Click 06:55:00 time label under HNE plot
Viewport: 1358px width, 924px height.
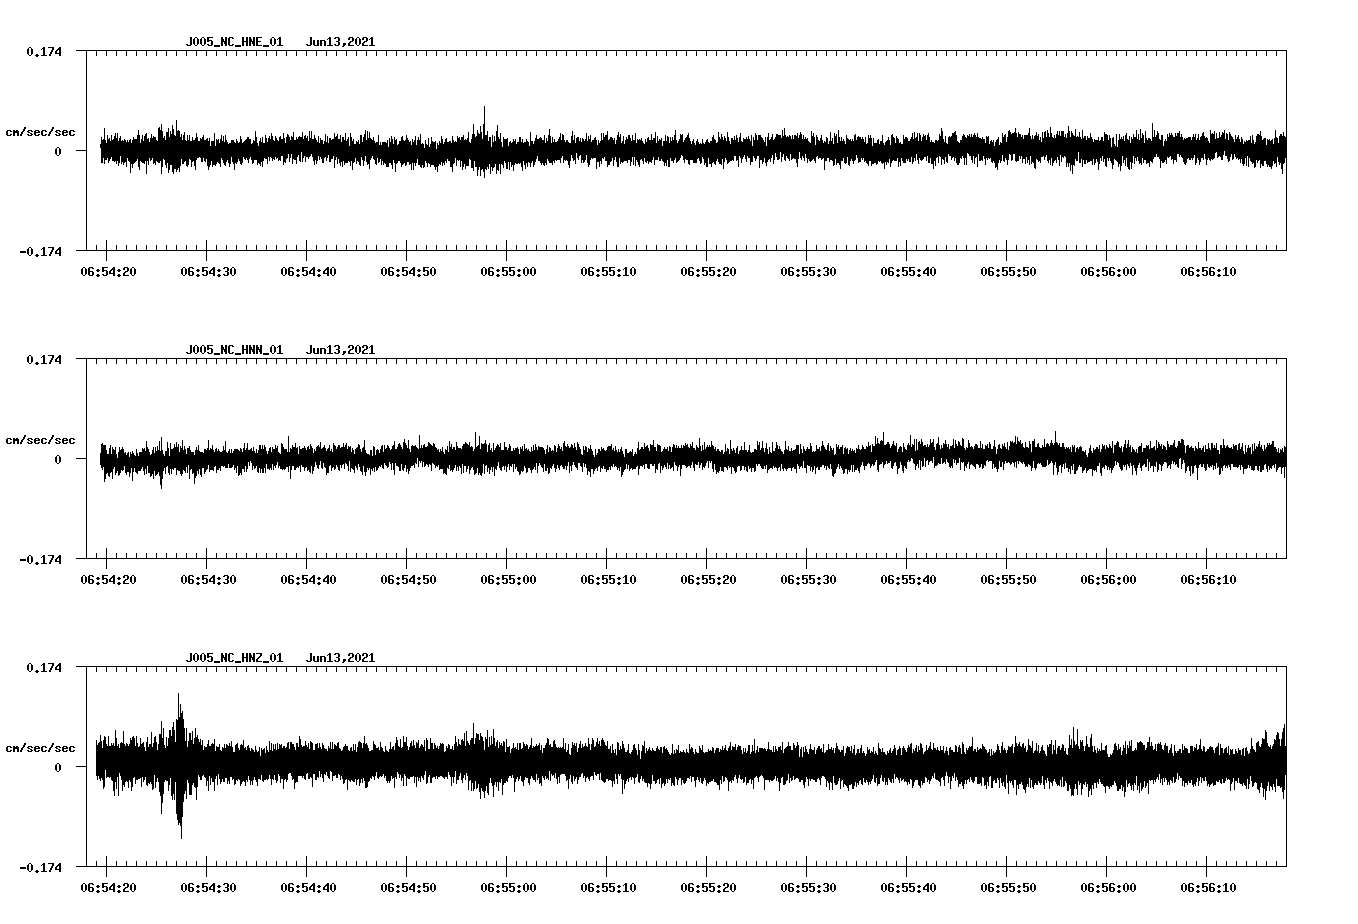pyautogui.click(x=508, y=271)
